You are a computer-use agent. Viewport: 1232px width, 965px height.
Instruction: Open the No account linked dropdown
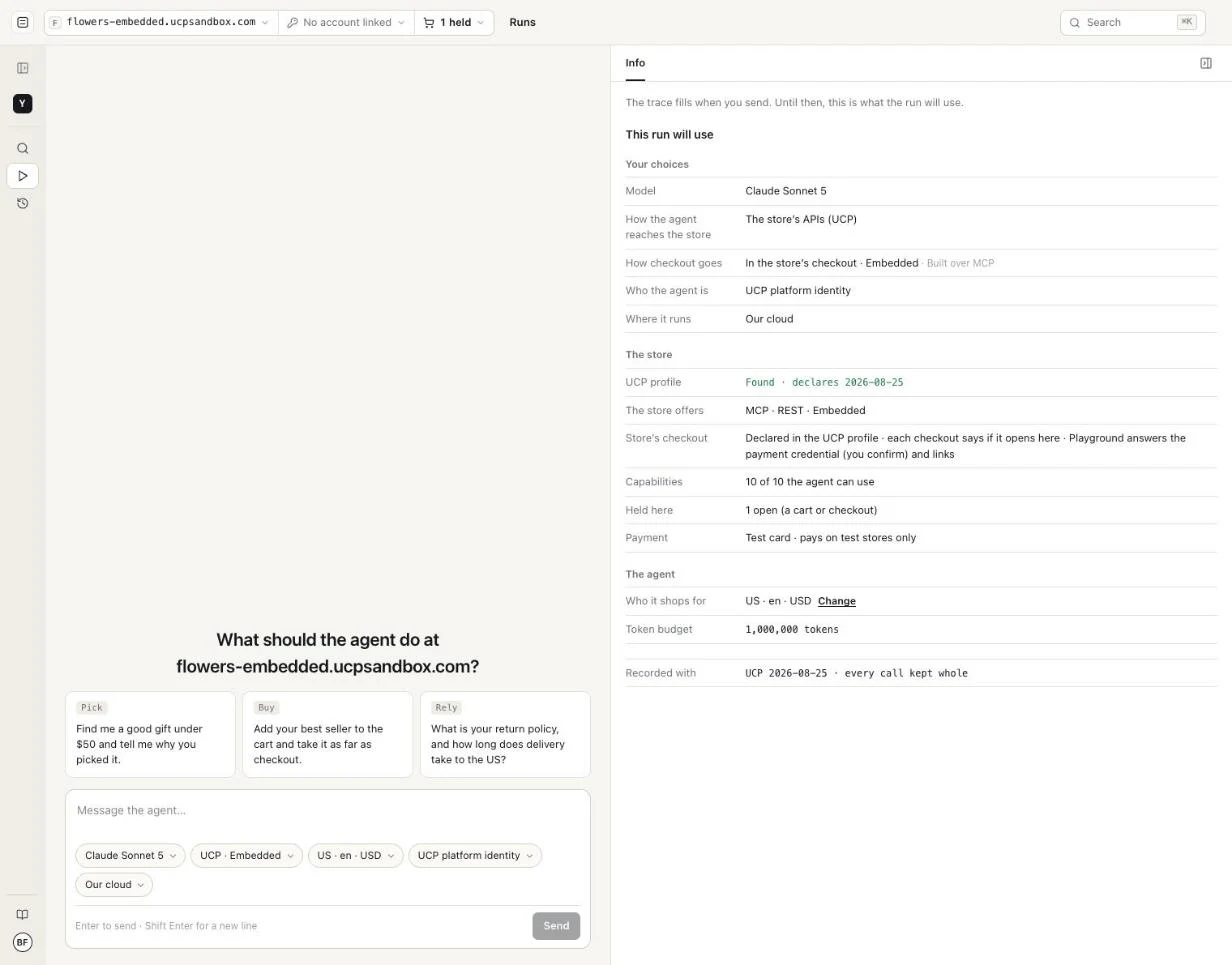(346, 22)
